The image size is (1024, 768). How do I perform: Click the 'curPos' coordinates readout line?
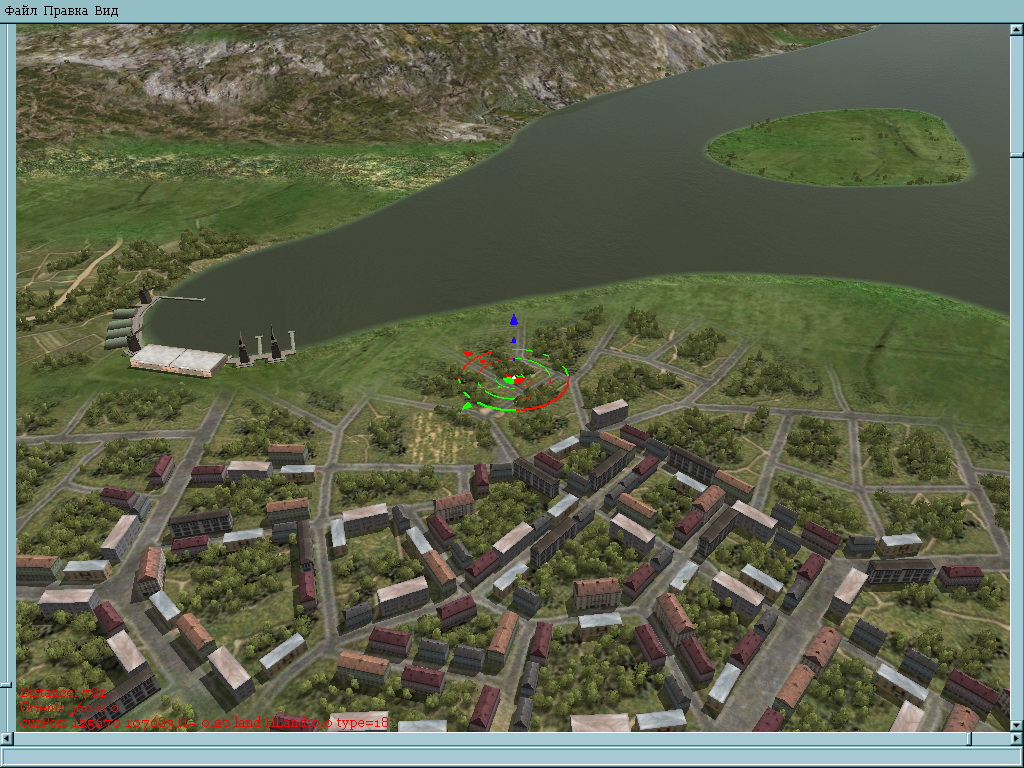tap(204, 722)
